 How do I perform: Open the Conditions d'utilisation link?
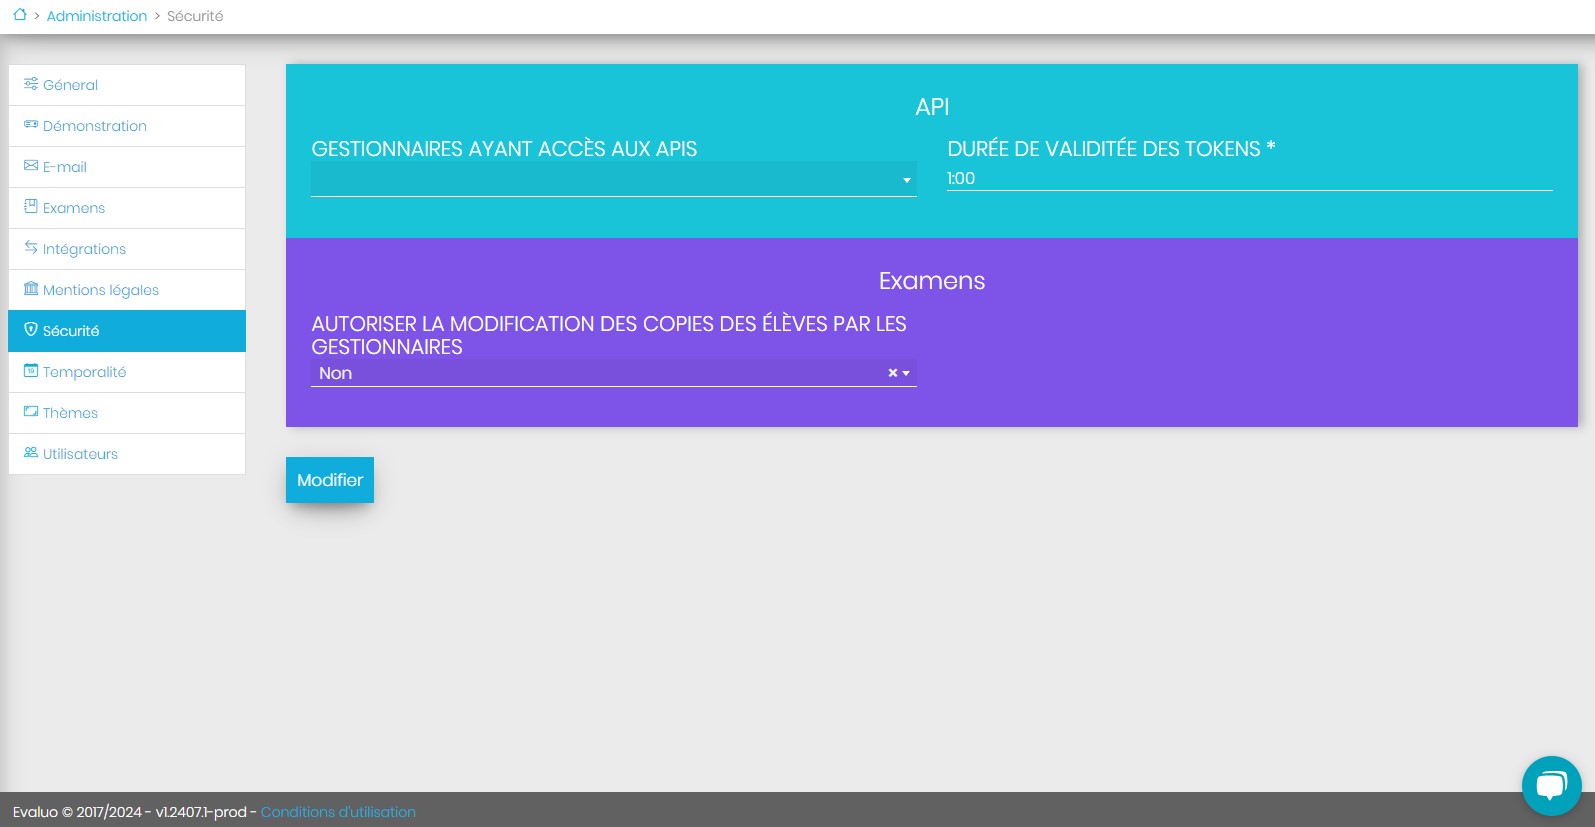point(338,812)
